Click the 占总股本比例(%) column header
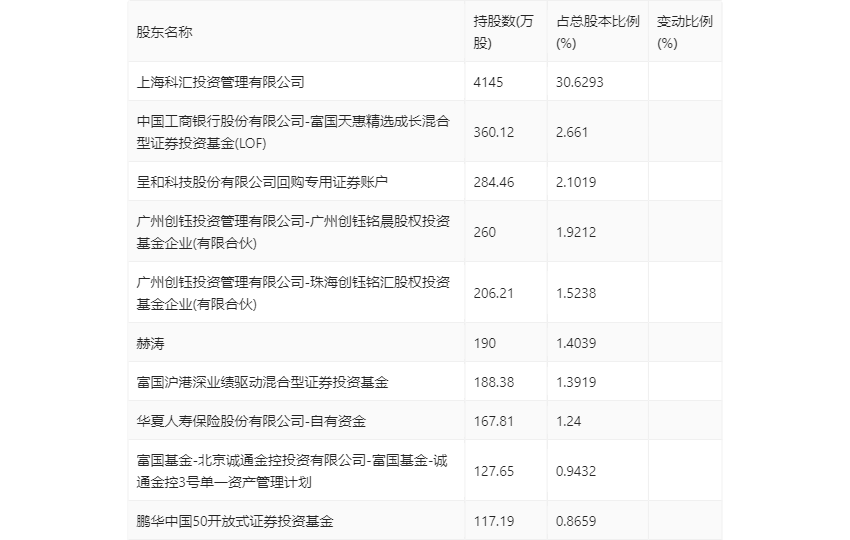This screenshot has height=540, width=850. (x=598, y=32)
